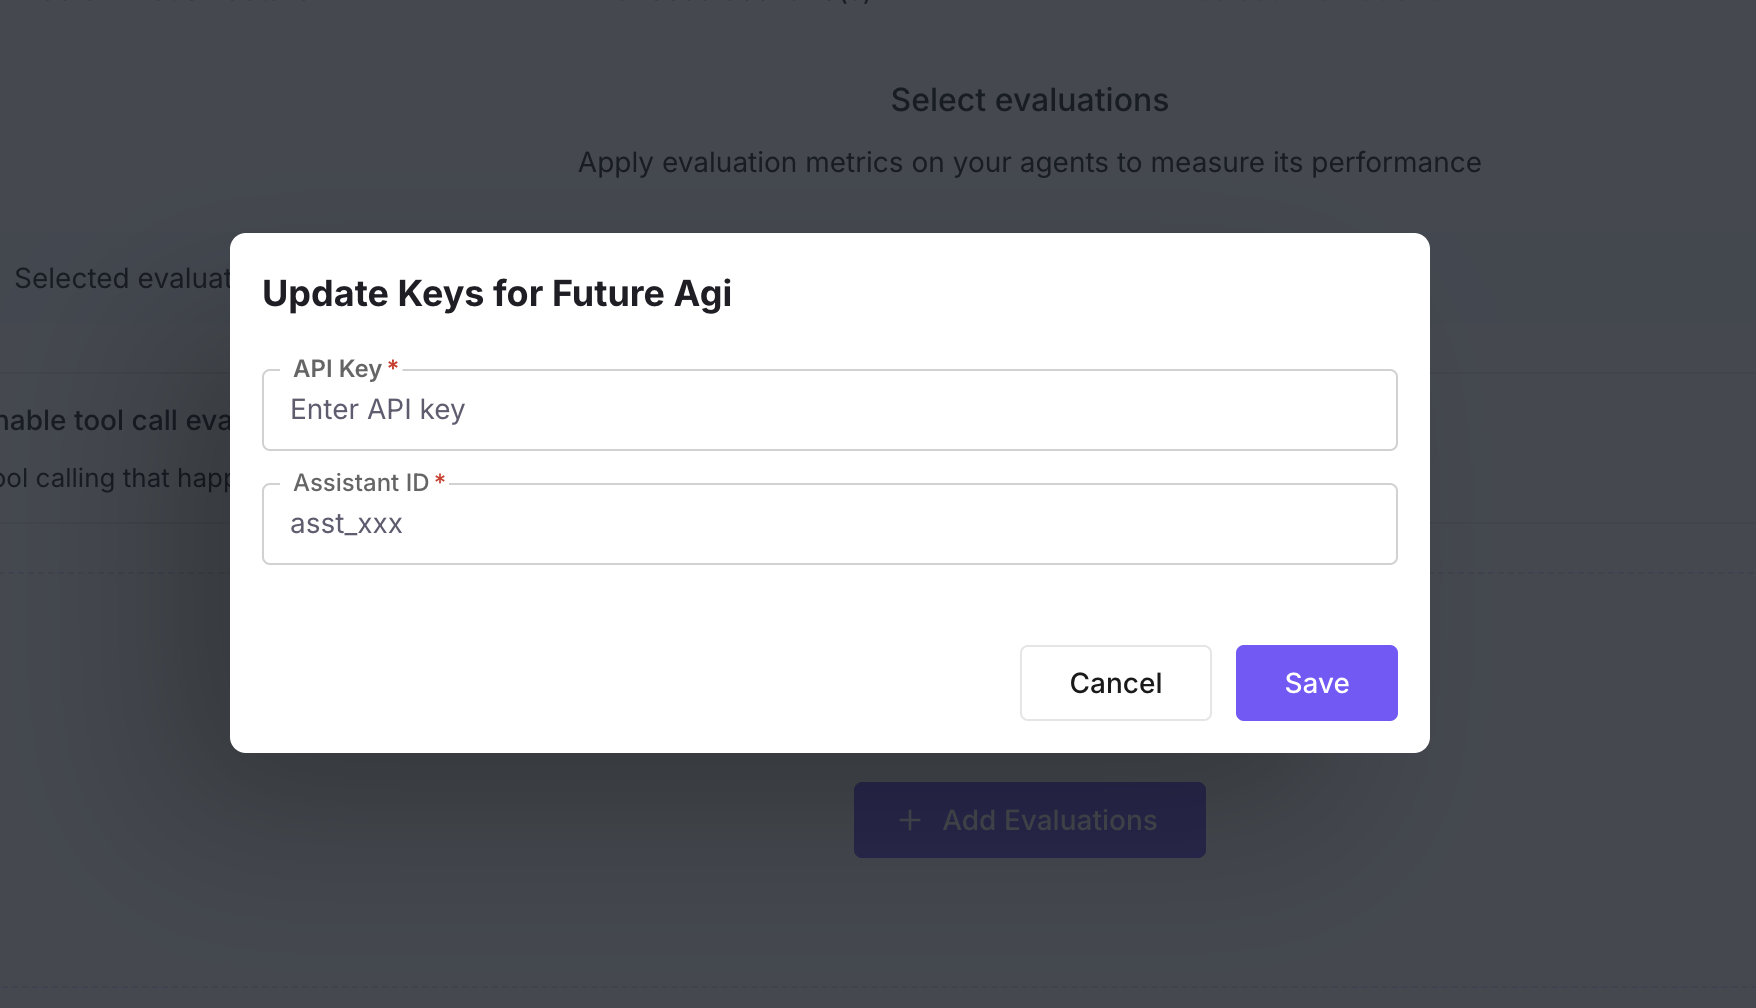Image resolution: width=1756 pixels, height=1008 pixels.
Task: Click the Assistant ID field label
Action: pyautogui.click(x=361, y=482)
